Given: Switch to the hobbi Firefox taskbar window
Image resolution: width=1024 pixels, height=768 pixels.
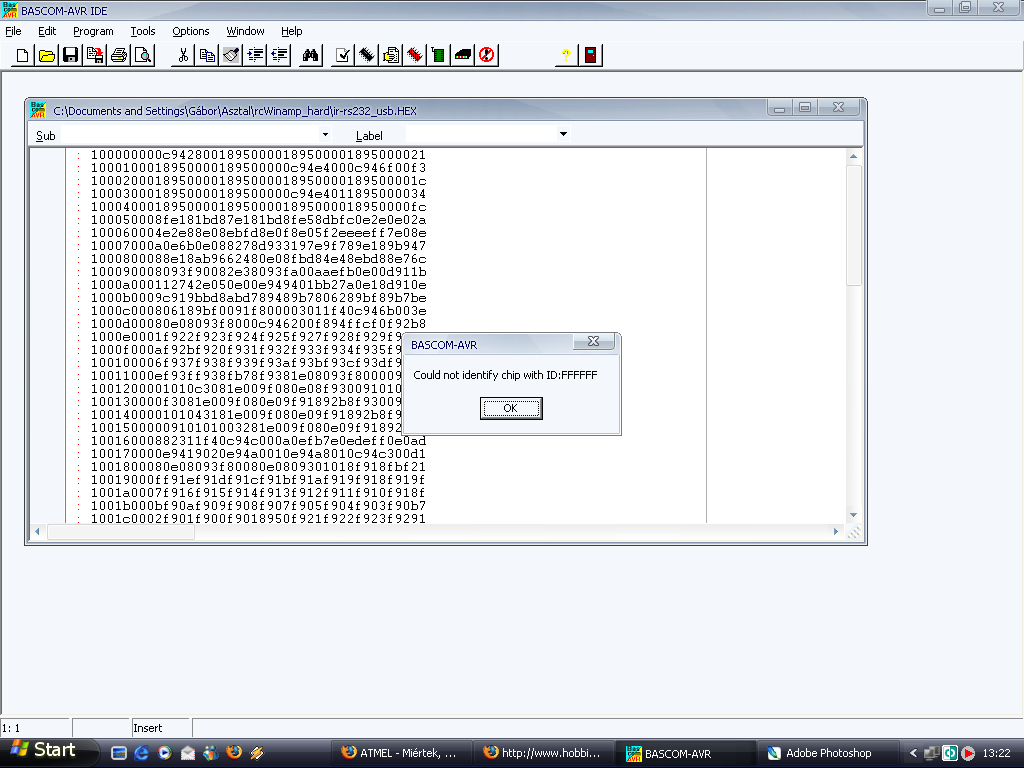Looking at the screenshot, I should point(543,753).
